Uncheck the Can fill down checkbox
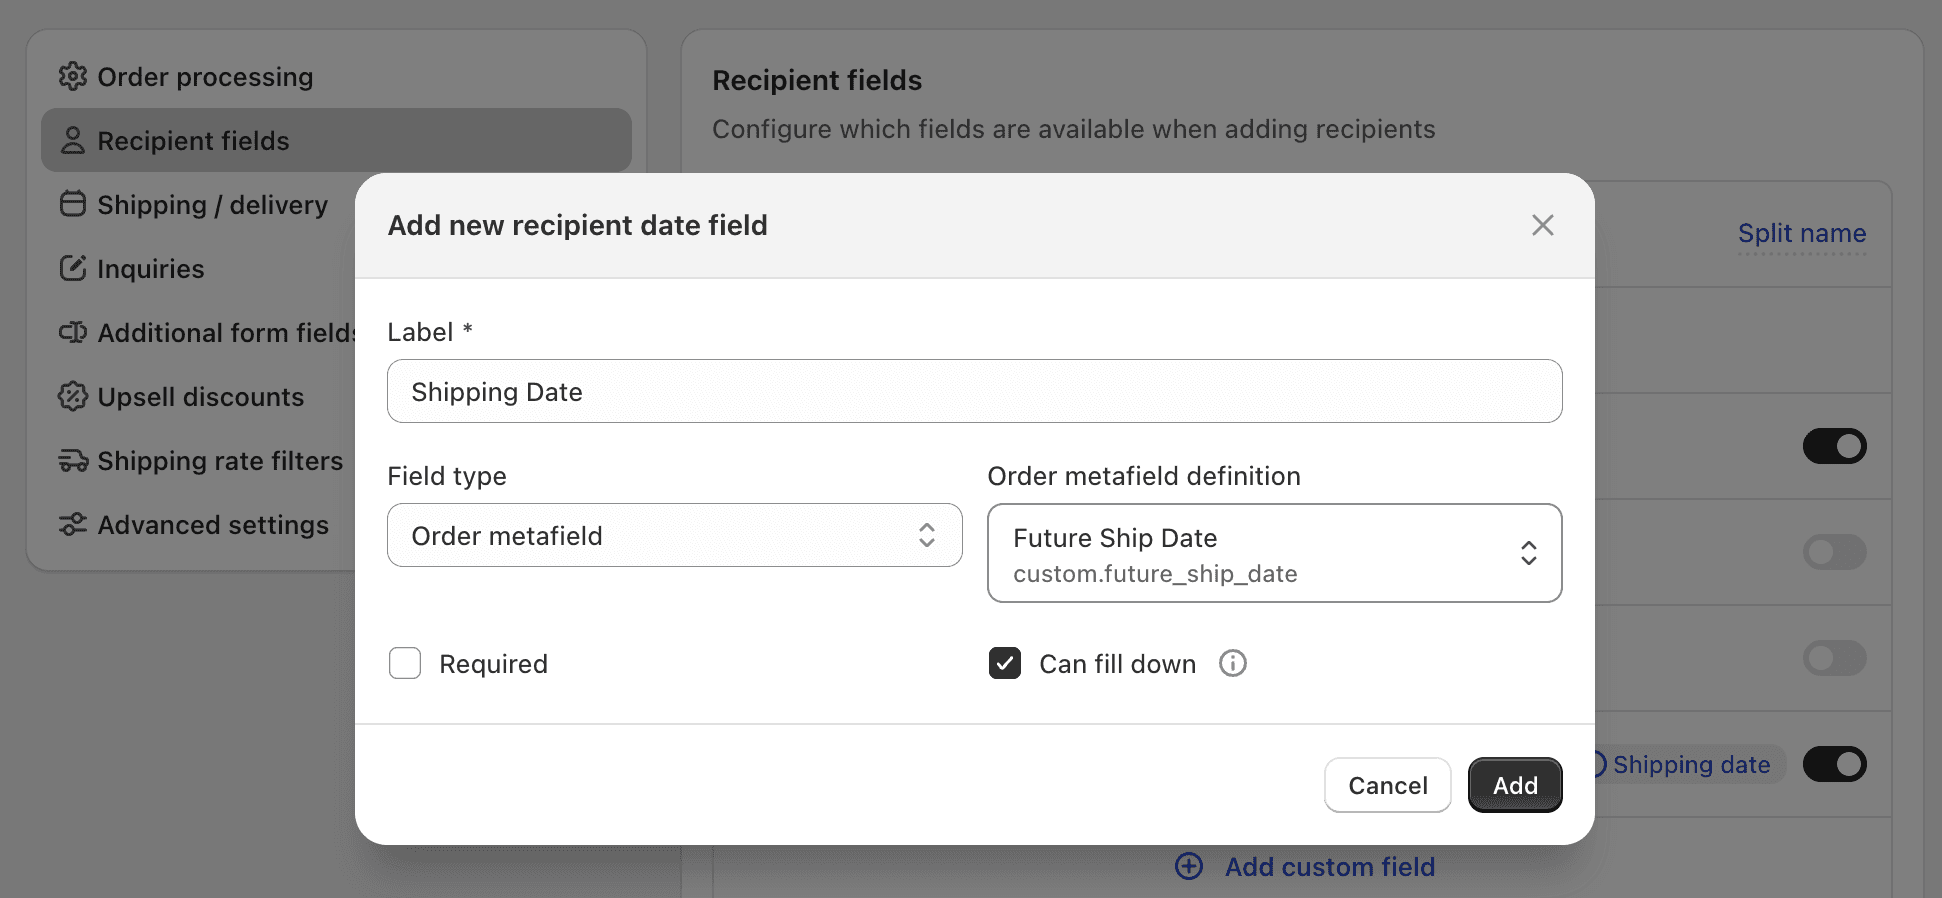This screenshot has height=898, width=1942. pos(1005,663)
